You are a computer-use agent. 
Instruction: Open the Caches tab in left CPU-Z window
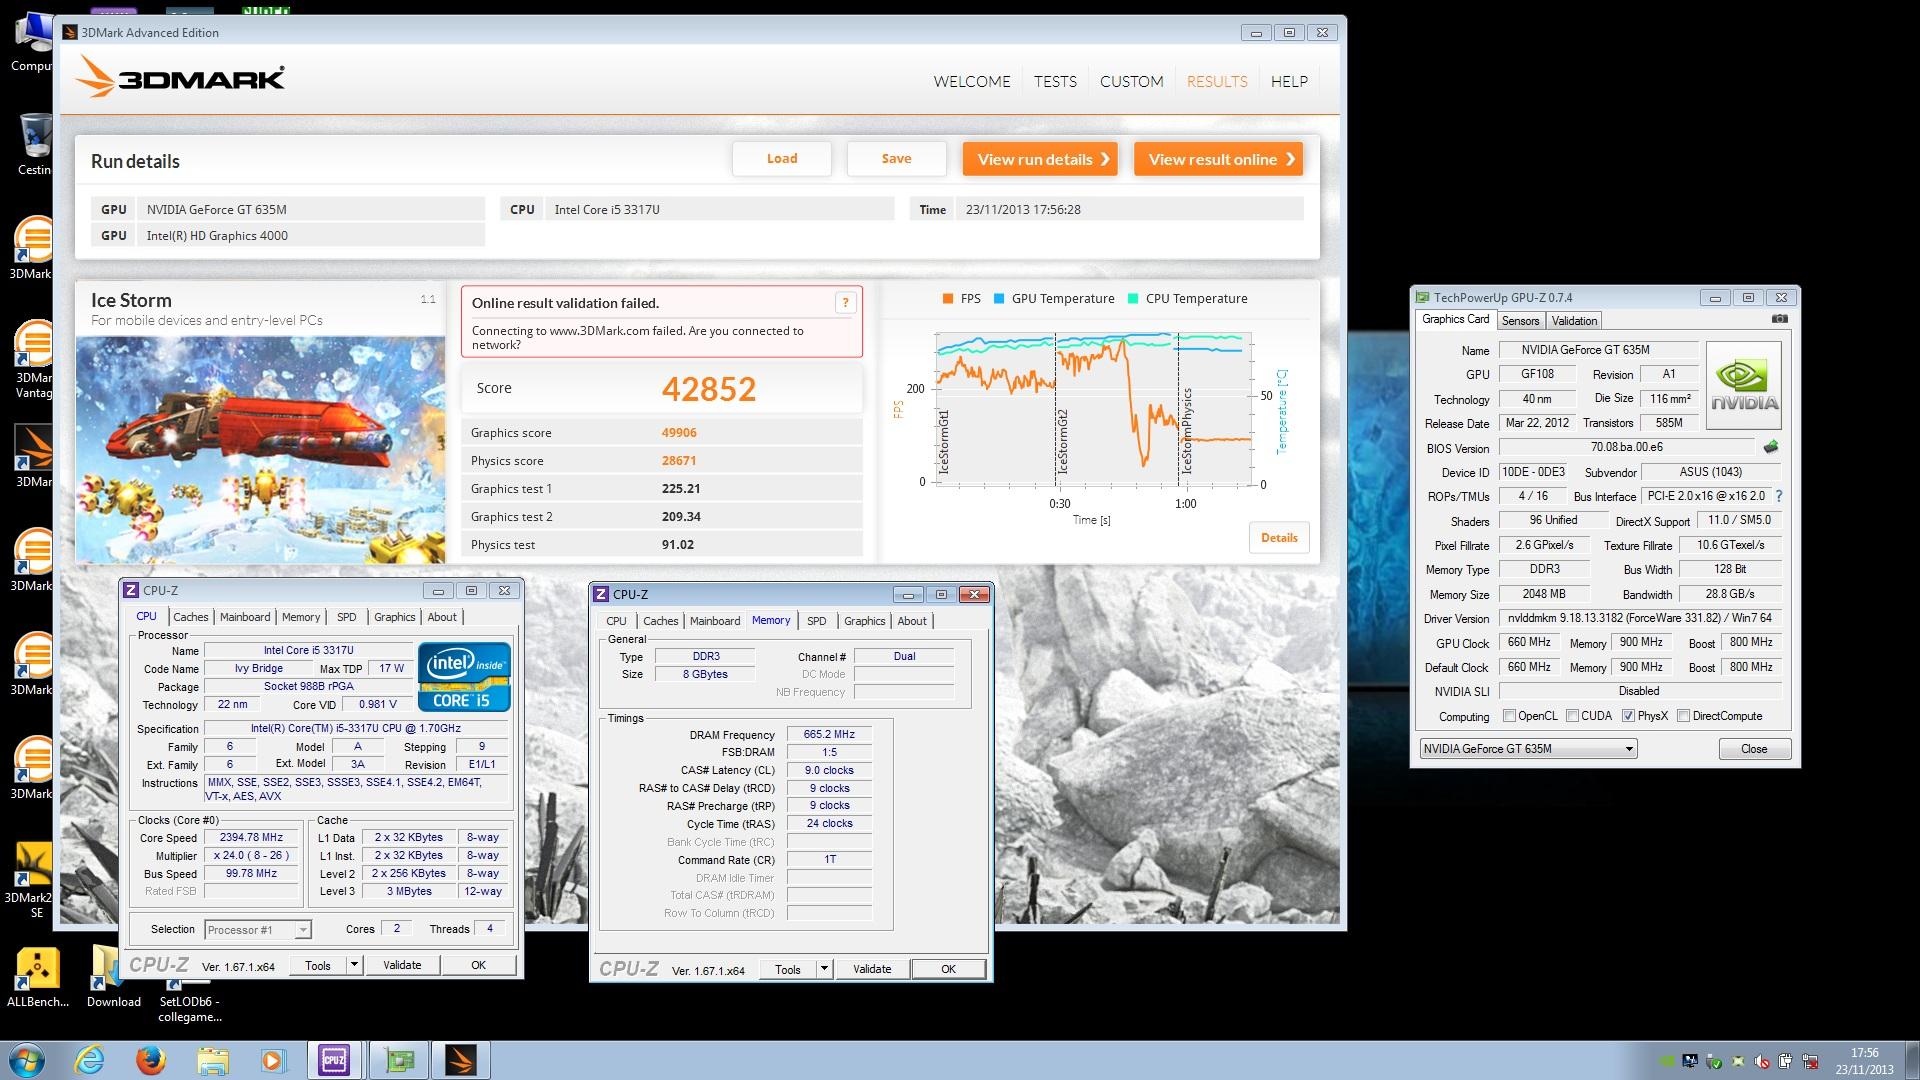point(190,617)
